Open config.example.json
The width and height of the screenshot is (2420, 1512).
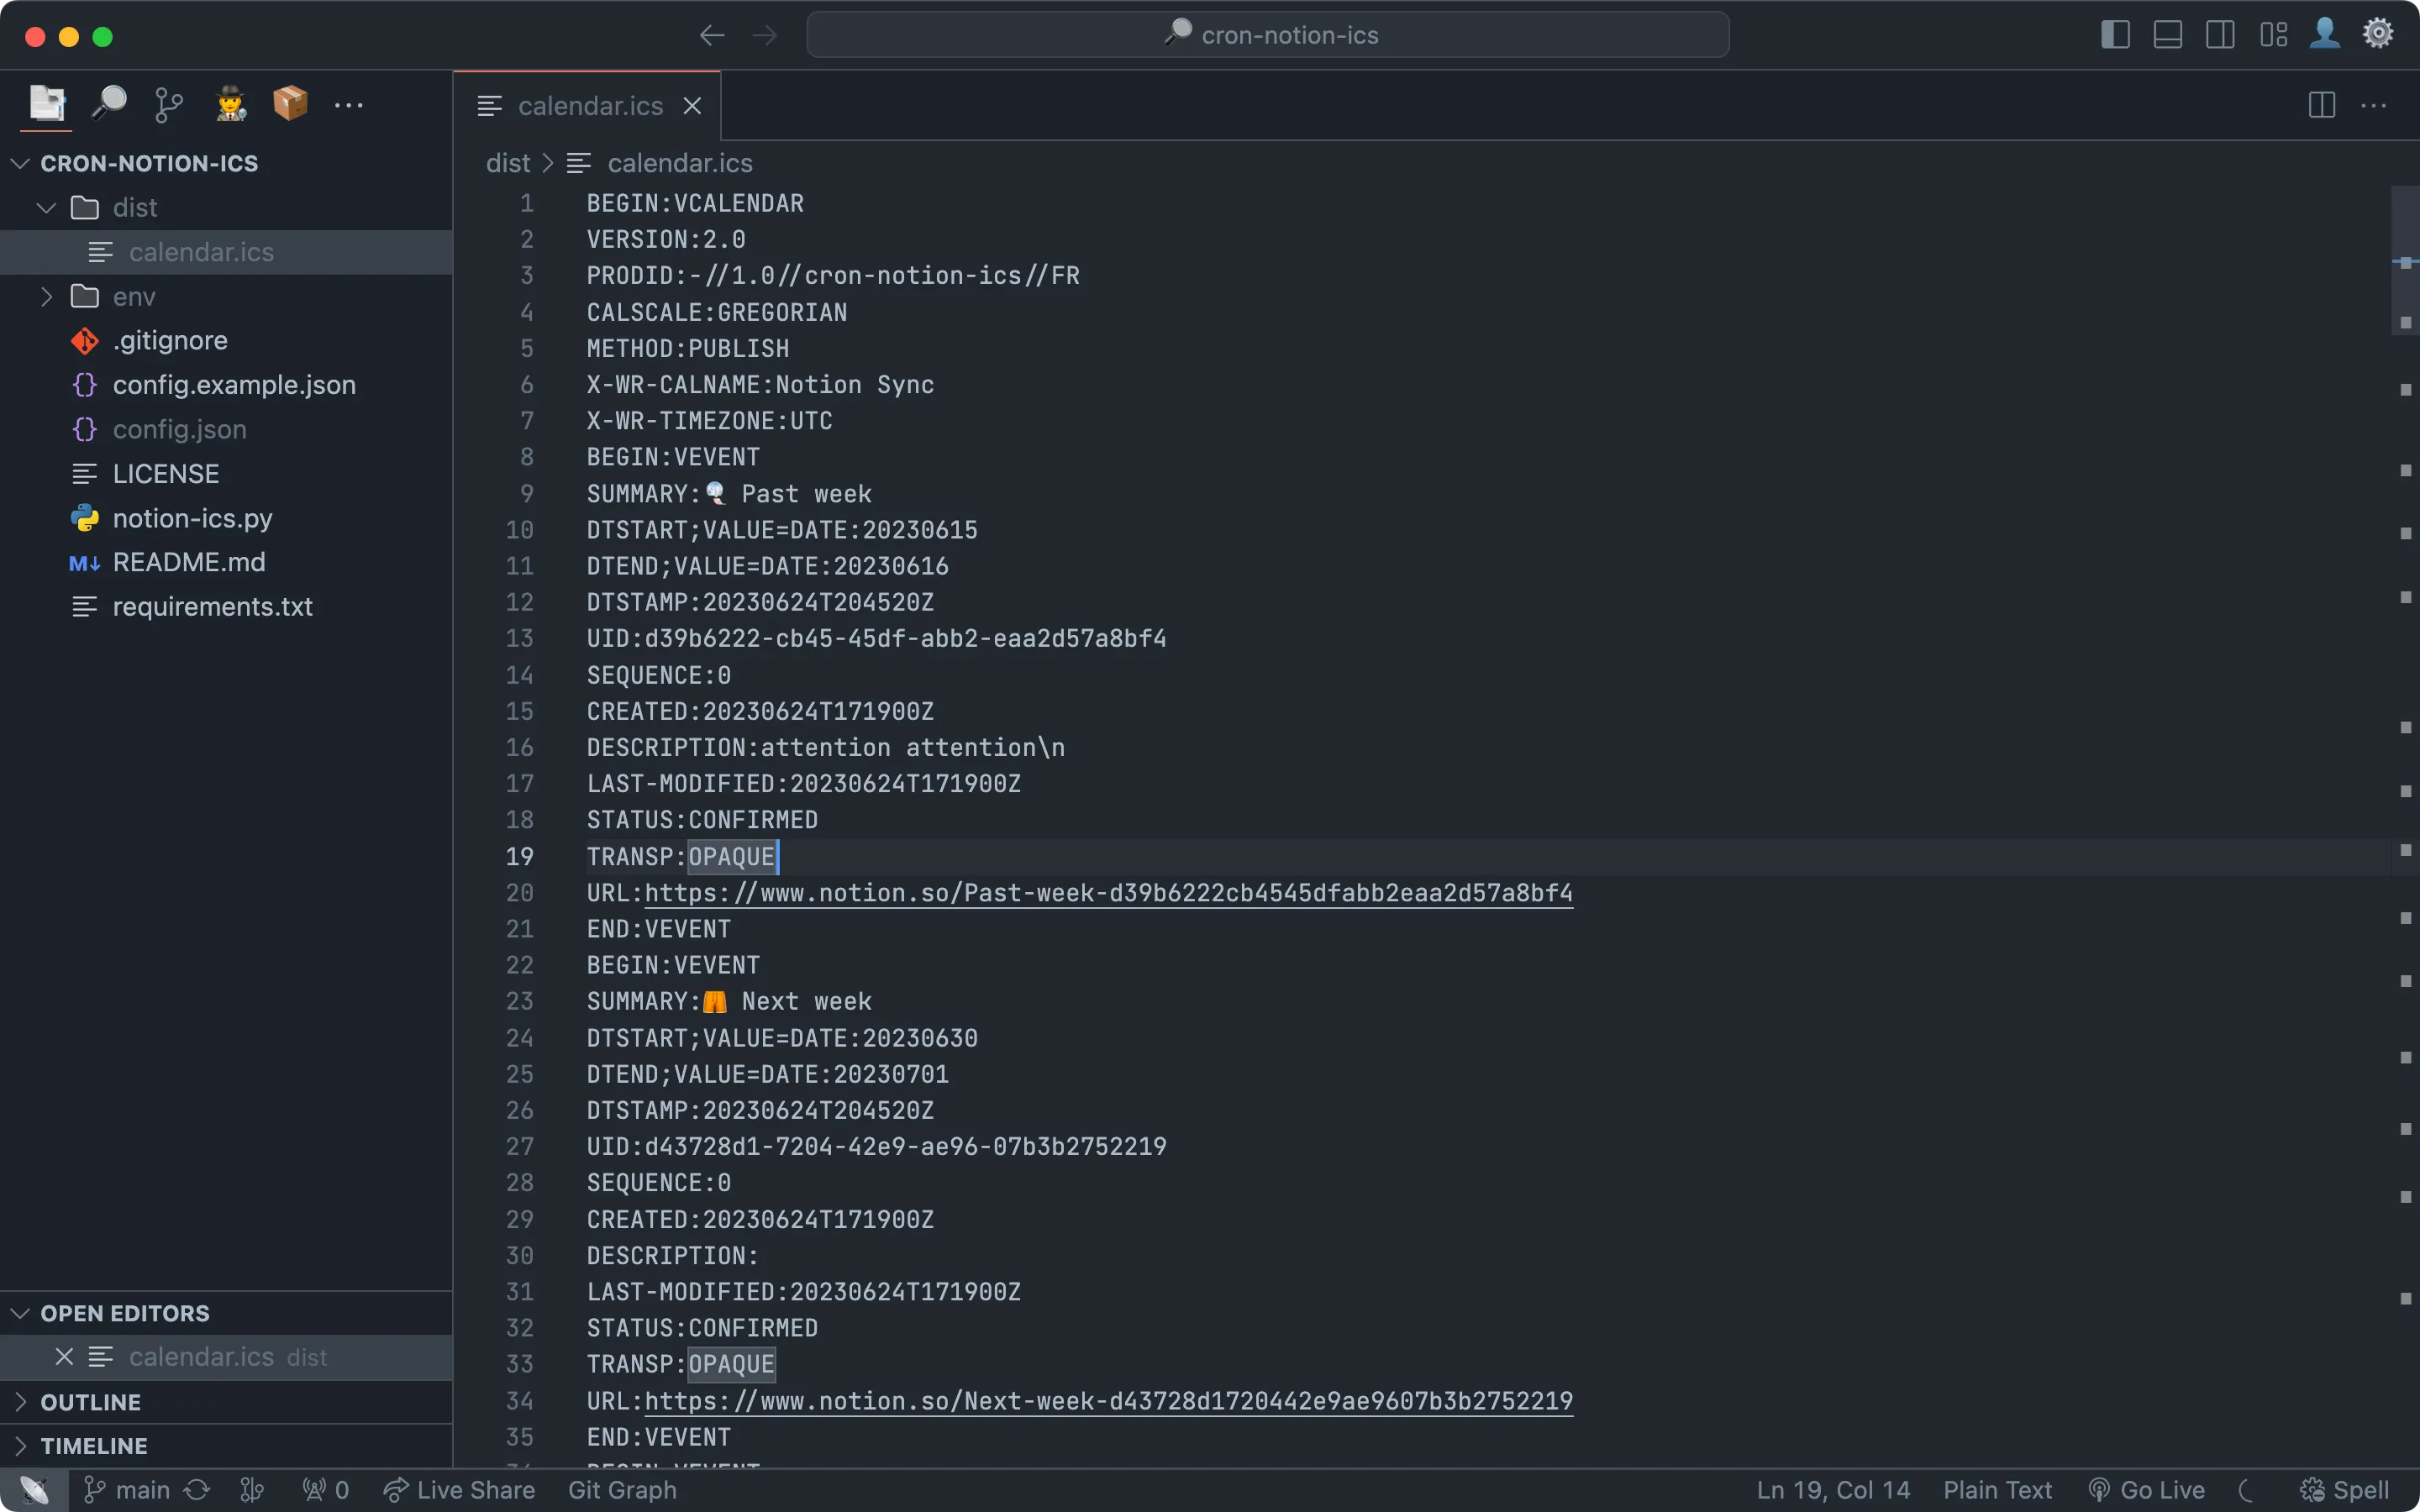(x=226, y=385)
